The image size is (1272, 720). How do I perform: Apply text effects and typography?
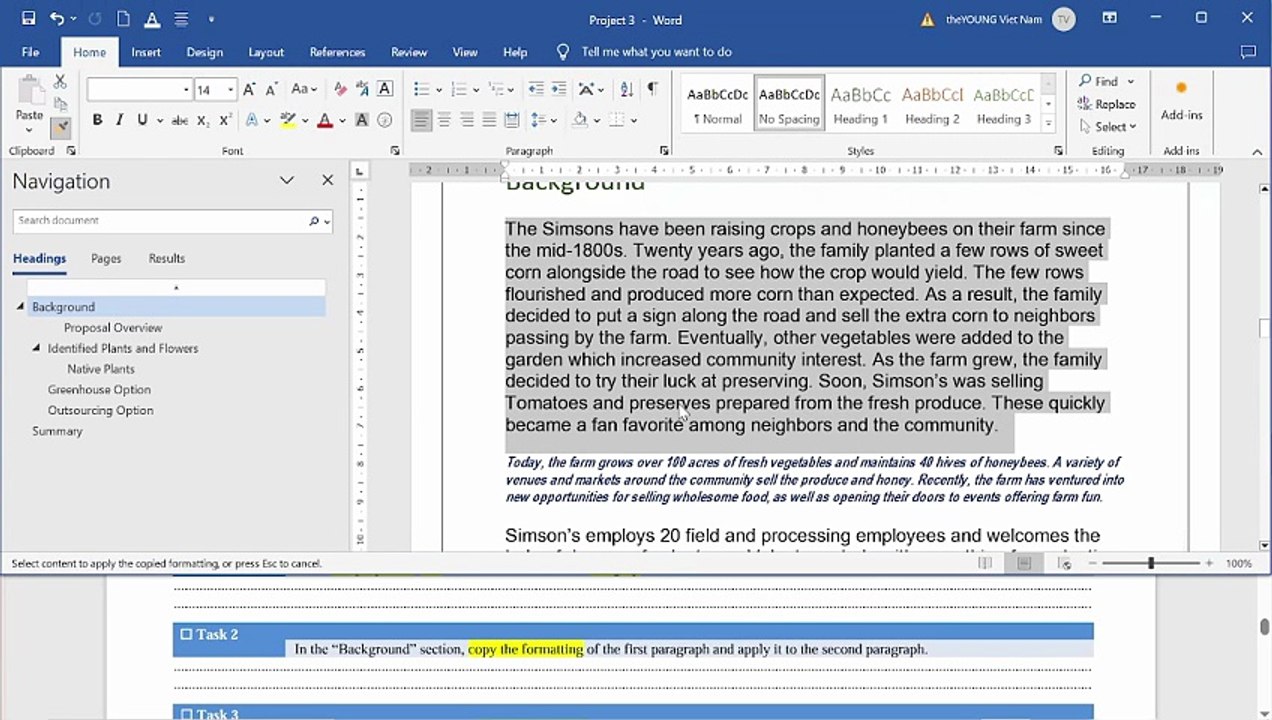tap(252, 120)
